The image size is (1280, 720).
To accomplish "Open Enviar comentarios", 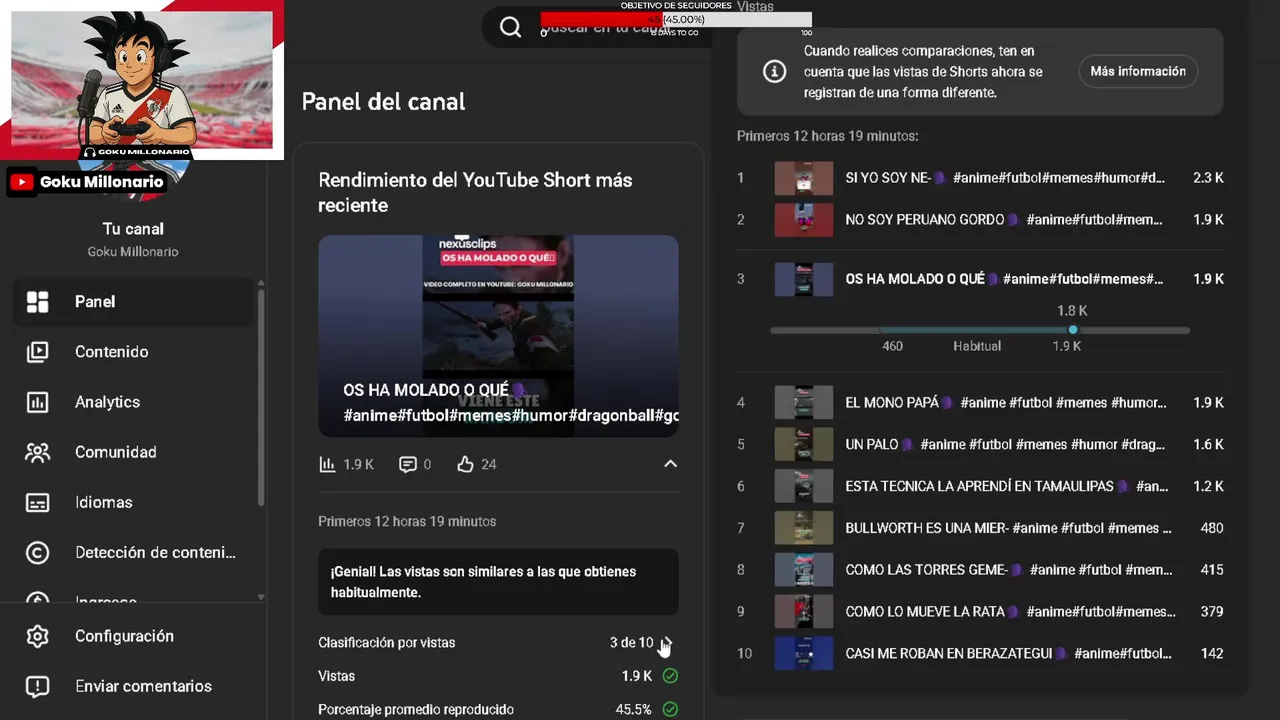I will 133,686.
